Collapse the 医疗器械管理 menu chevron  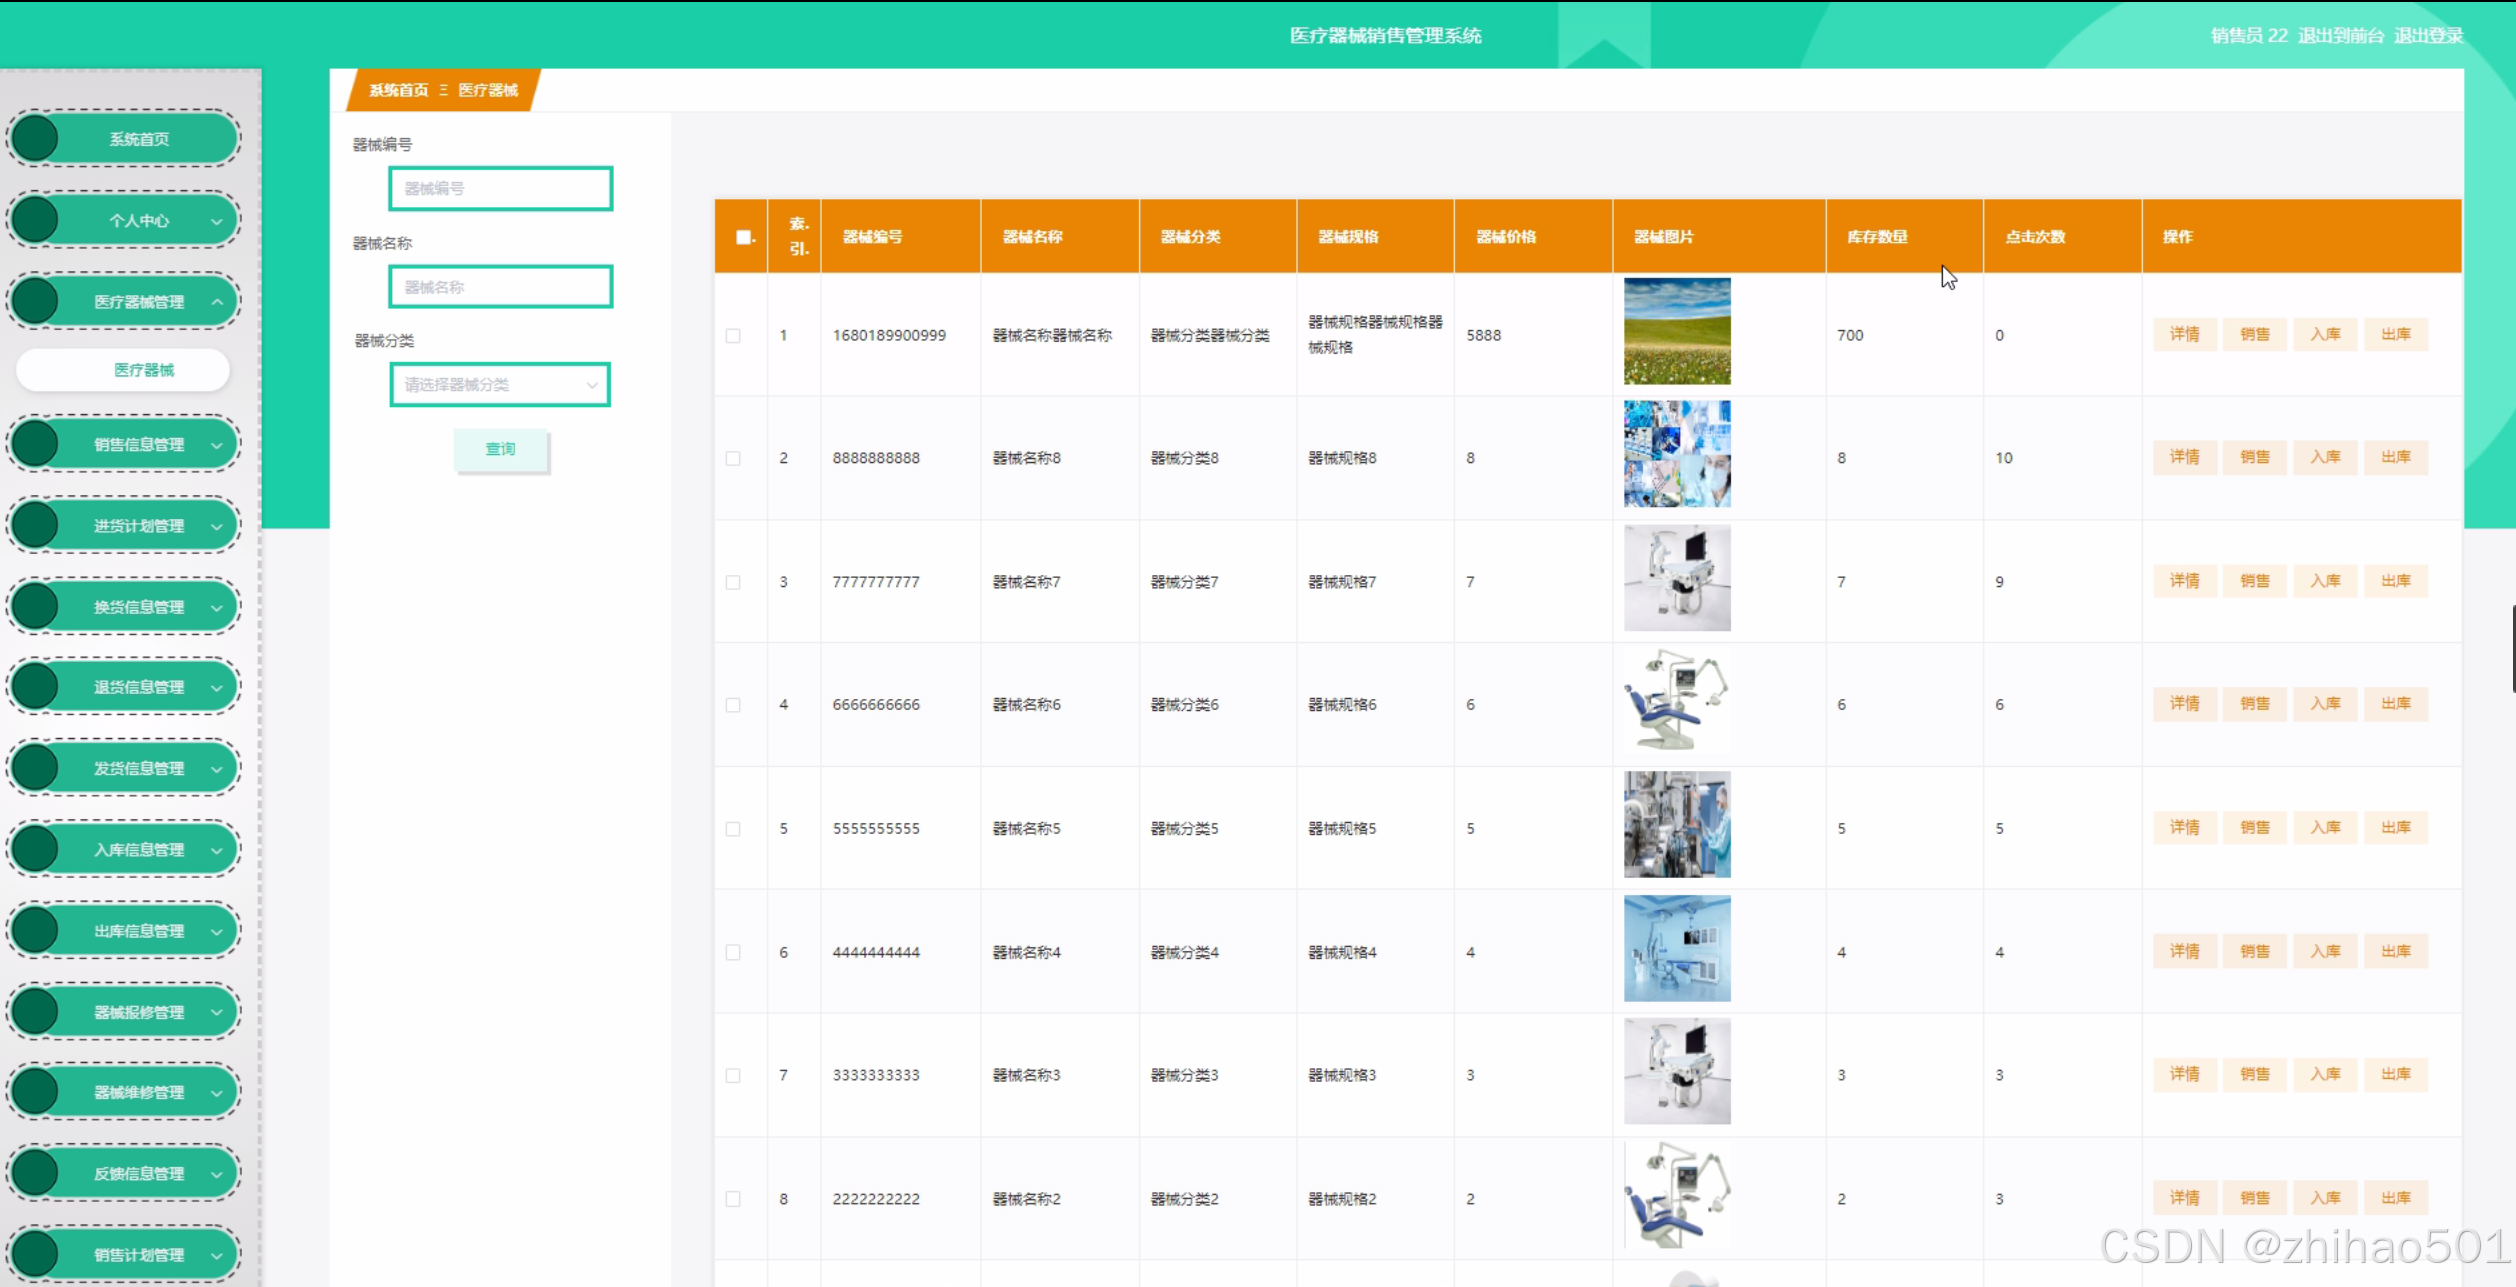point(216,302)
